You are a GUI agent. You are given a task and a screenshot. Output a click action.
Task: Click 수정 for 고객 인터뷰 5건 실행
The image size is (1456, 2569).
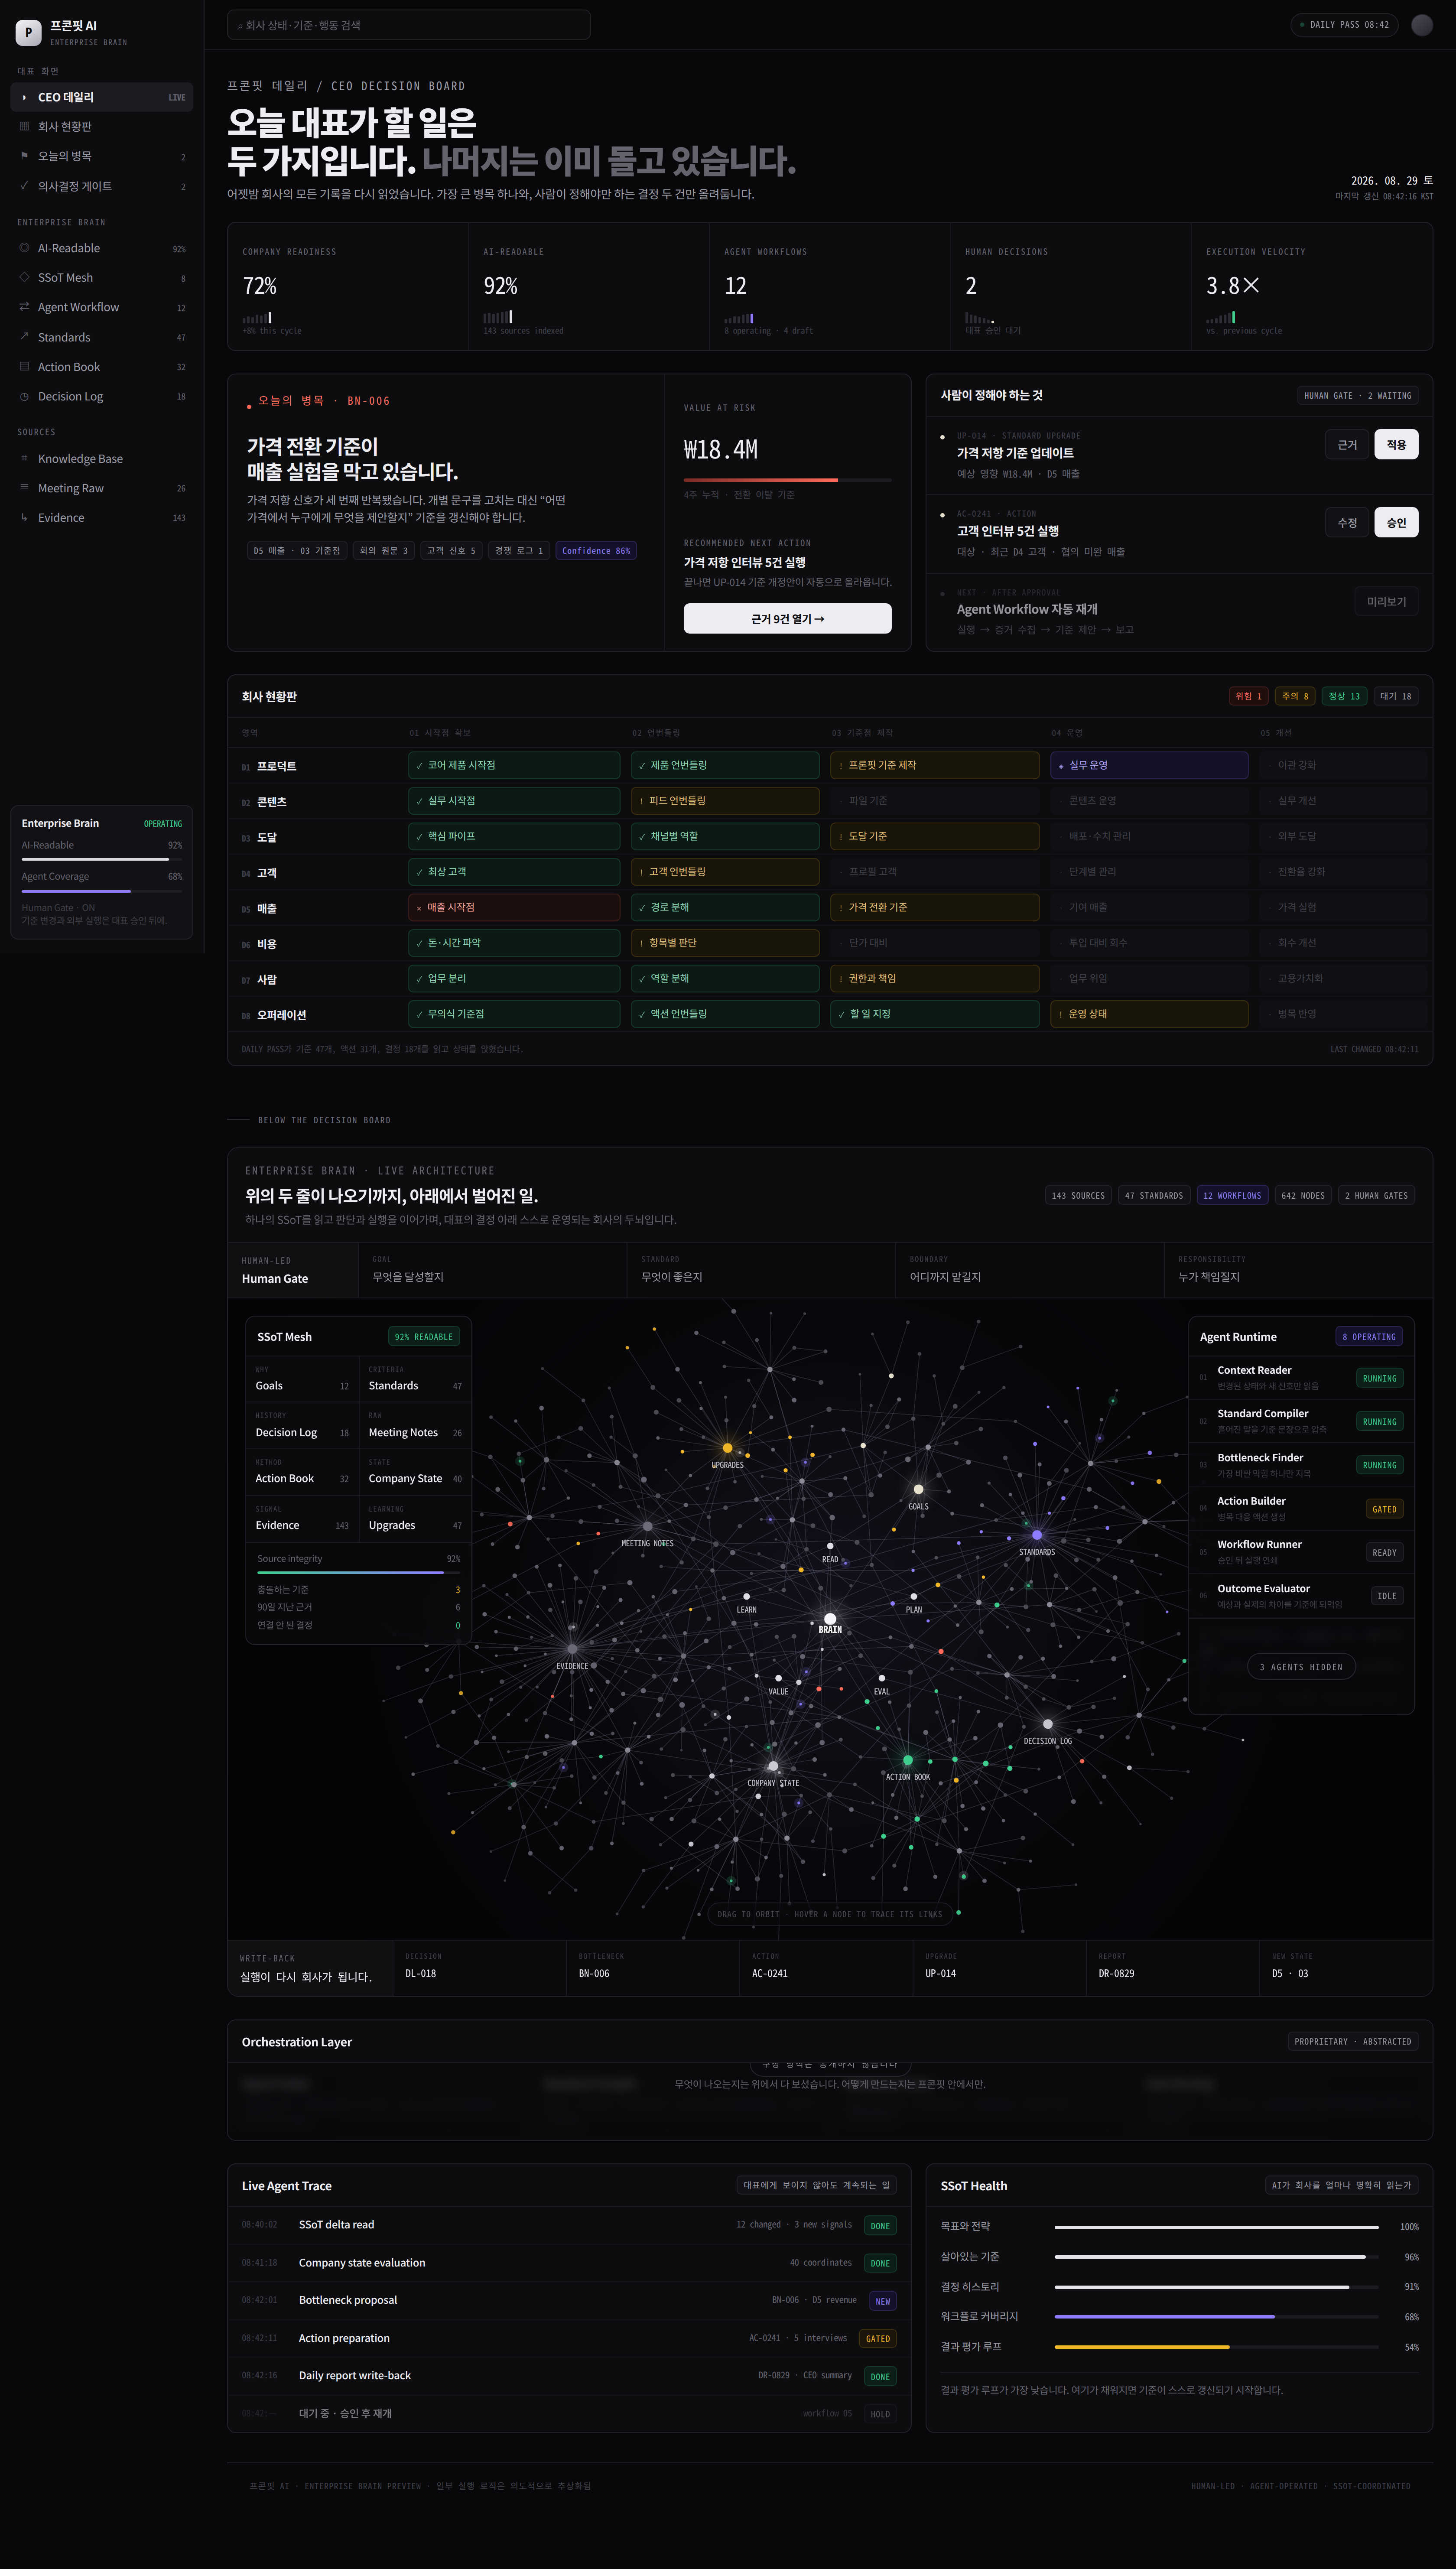click(1347, 523)
